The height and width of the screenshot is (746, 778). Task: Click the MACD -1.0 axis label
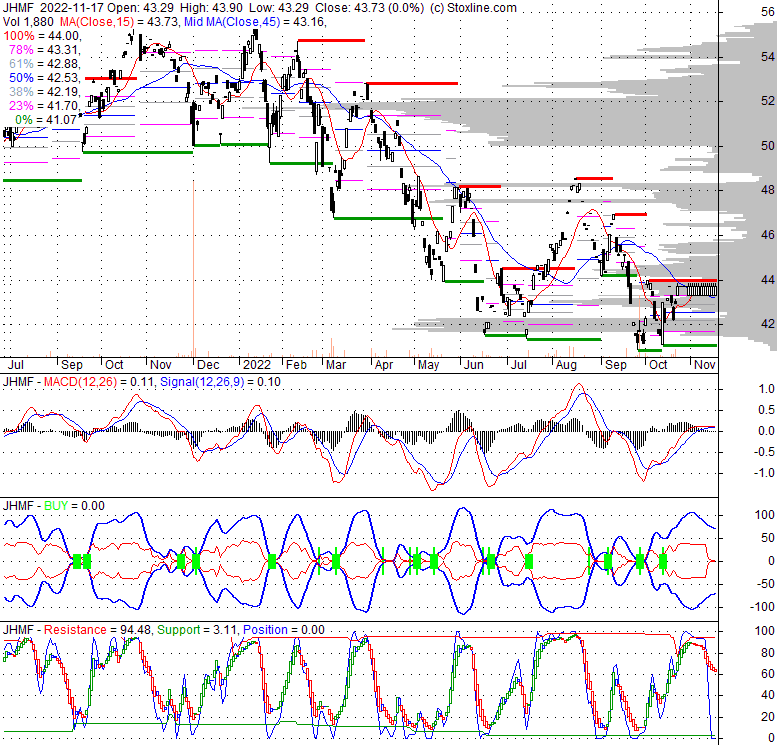pos(765,473)
